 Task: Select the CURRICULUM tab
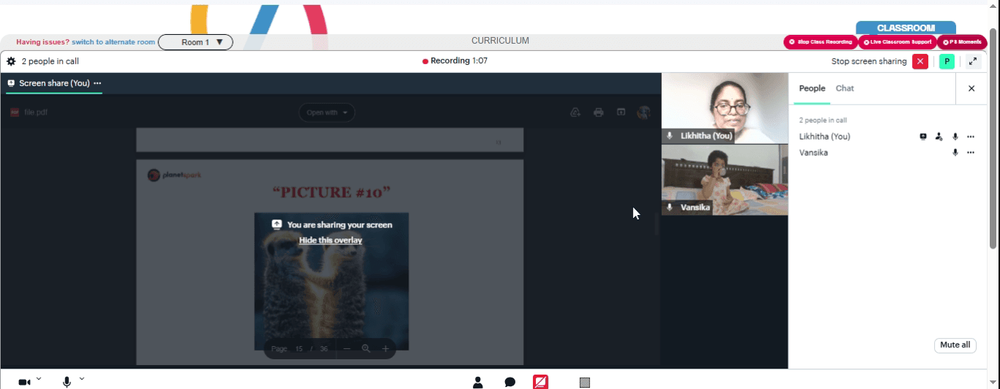click(x=500, y=41)
